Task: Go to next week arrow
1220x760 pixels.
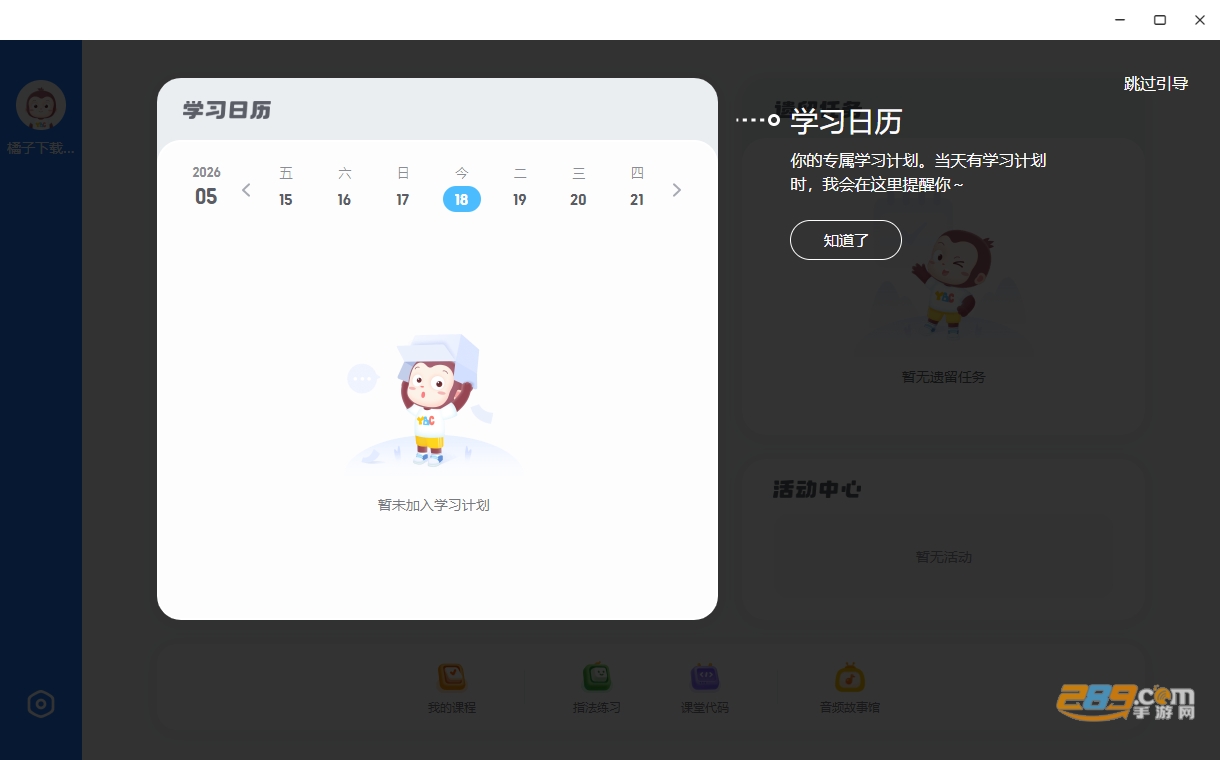Action: [x=677, y=190]
